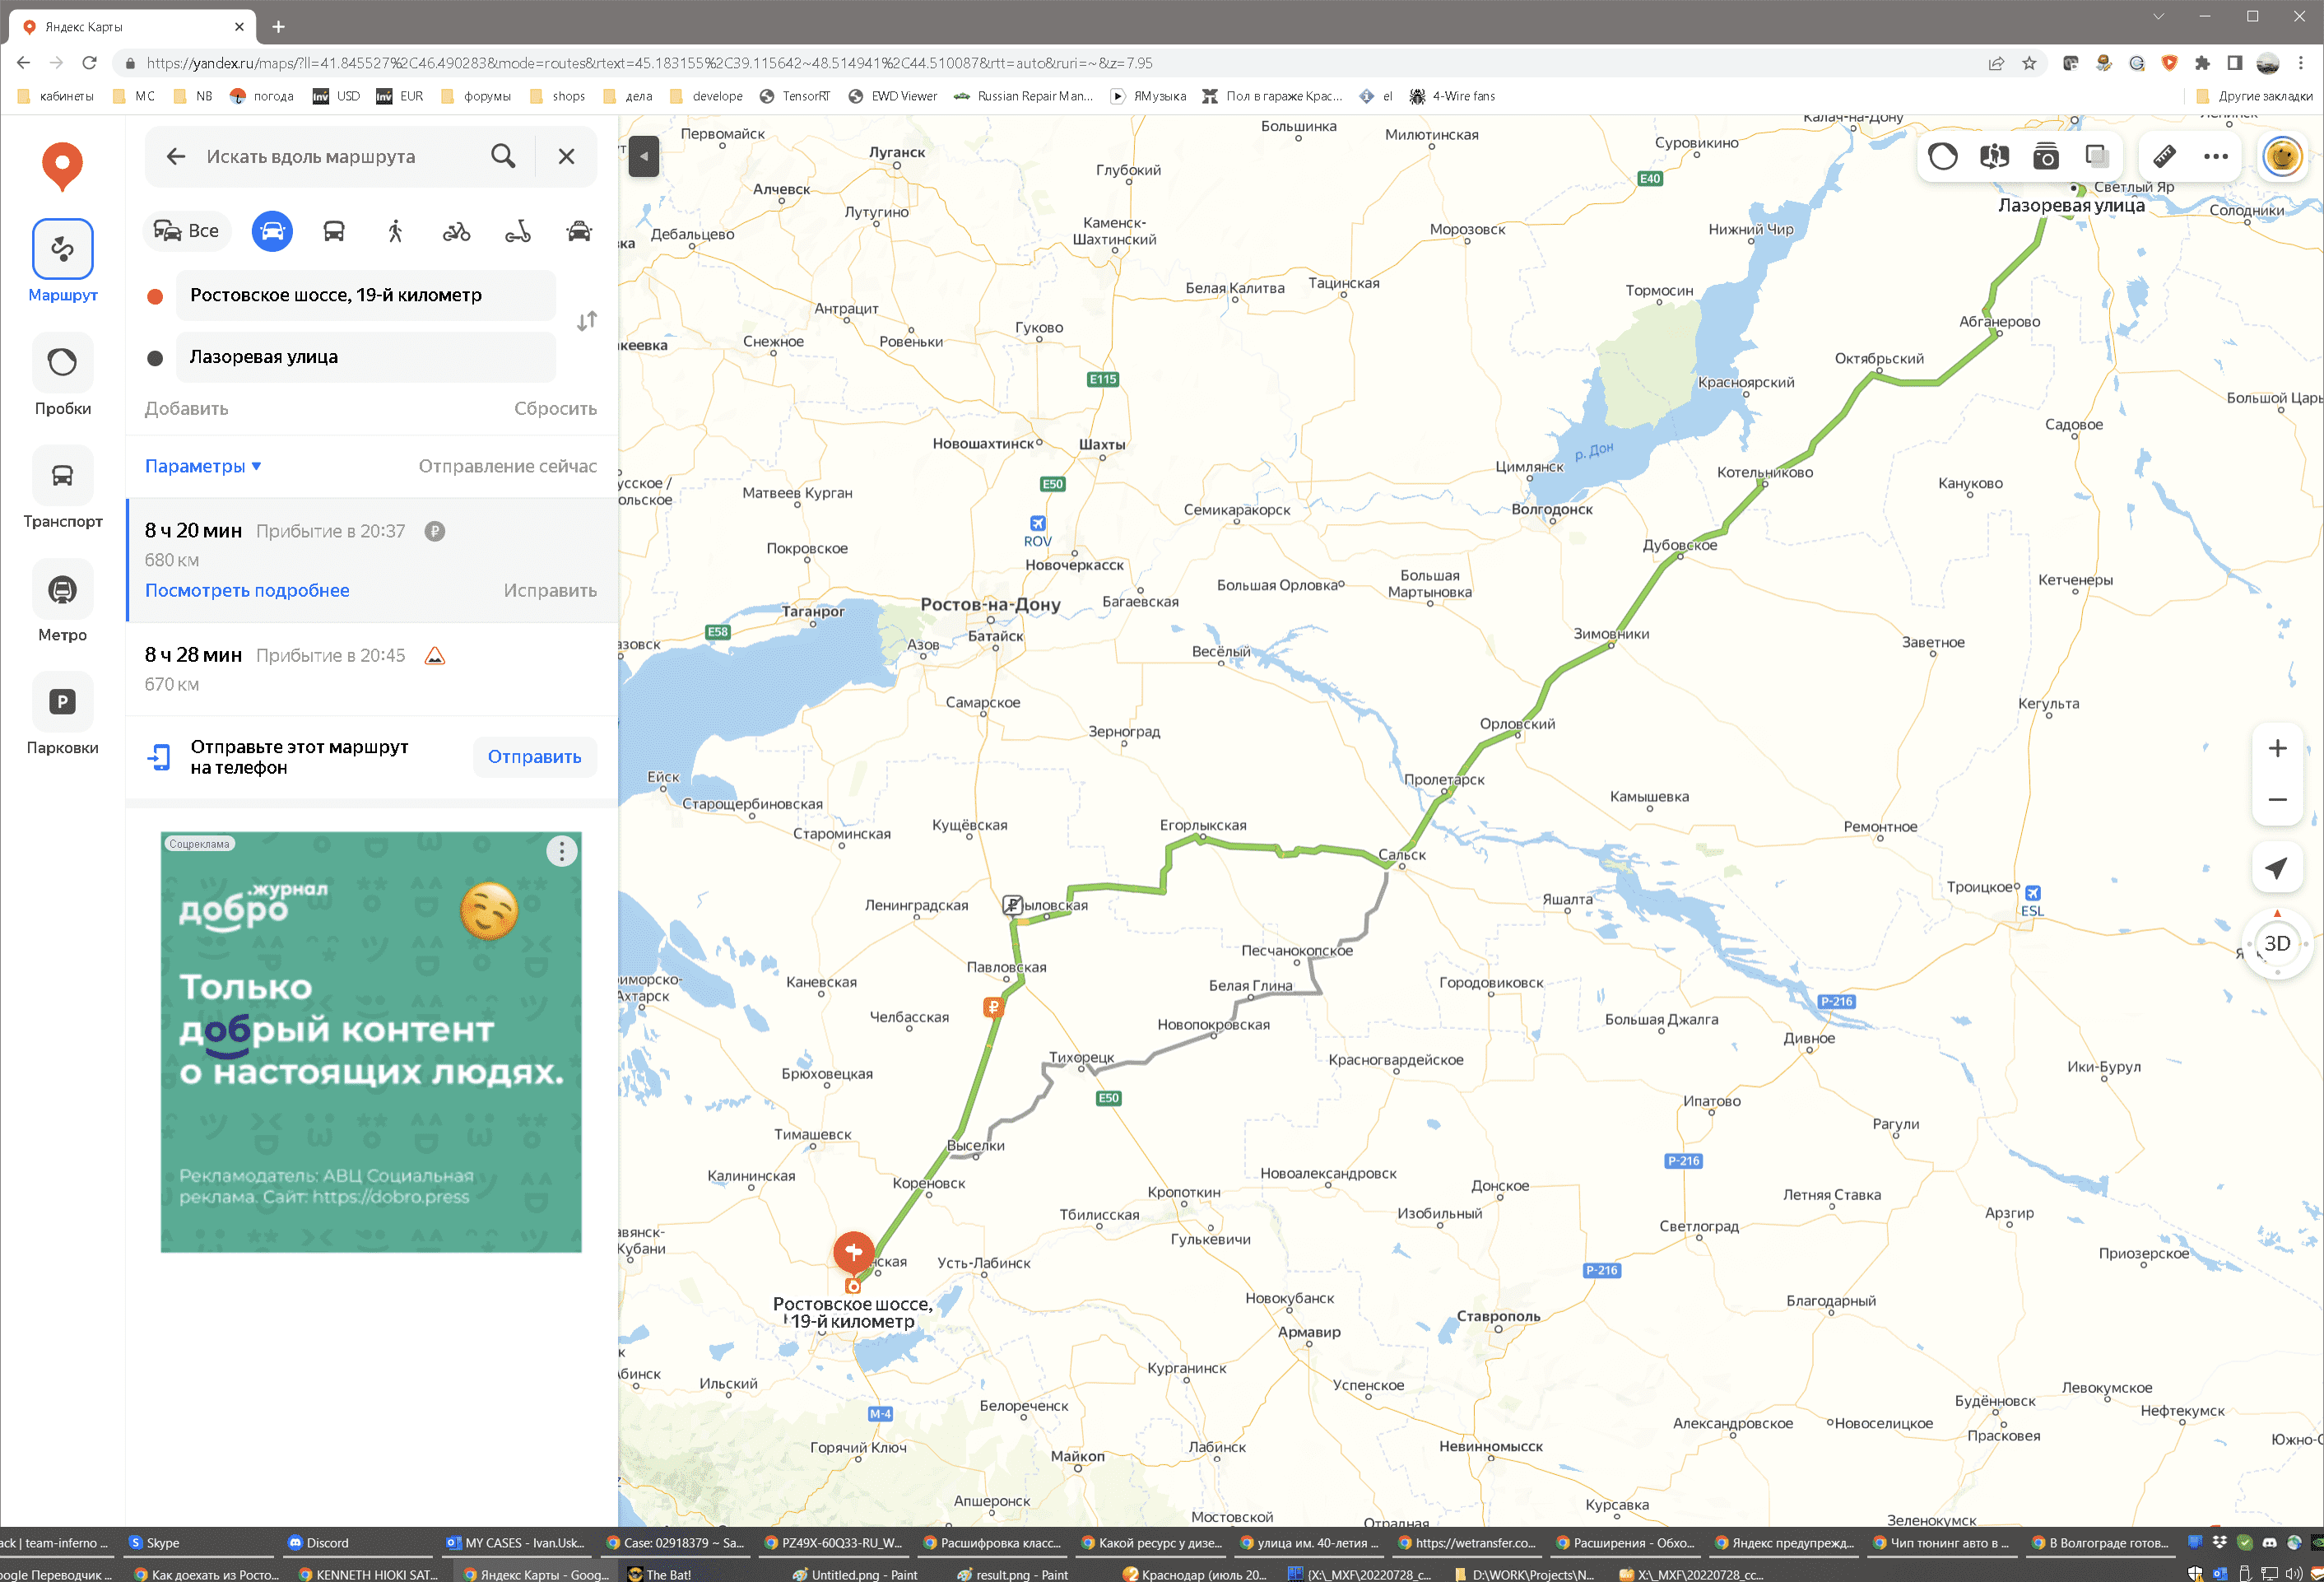
Task: Open the ruler measurement tool
Action: tap(2164, 156)
